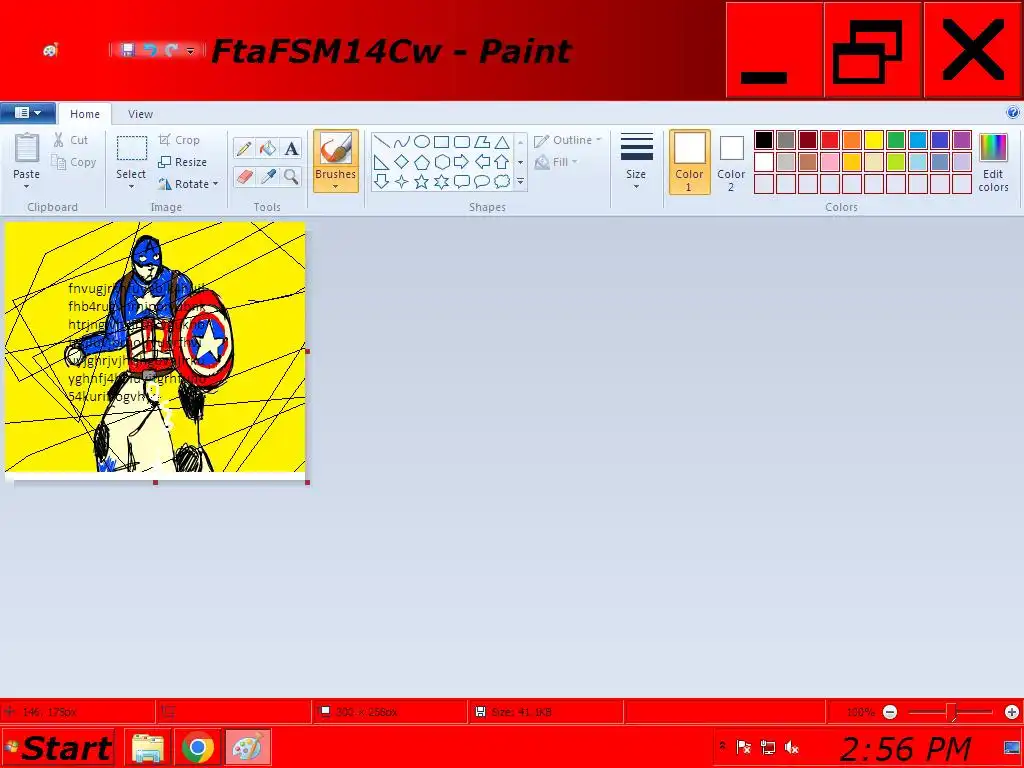Pick the red color swatch
This screenshot has height=768, width=1024.
pyautogui.click(x=830, y=140)
